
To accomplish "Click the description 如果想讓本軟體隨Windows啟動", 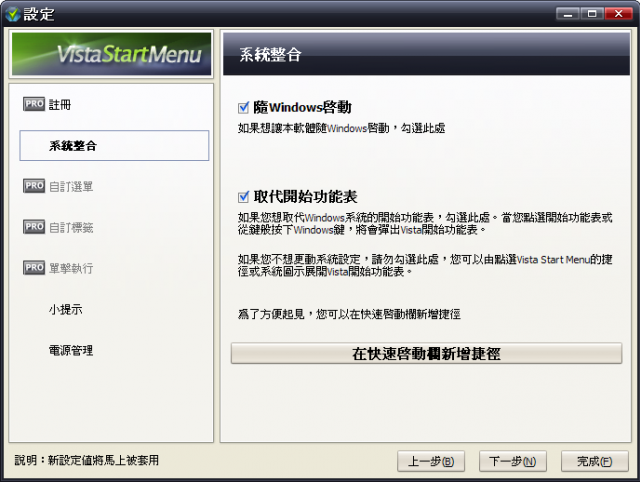I will [x=341, y=128].
